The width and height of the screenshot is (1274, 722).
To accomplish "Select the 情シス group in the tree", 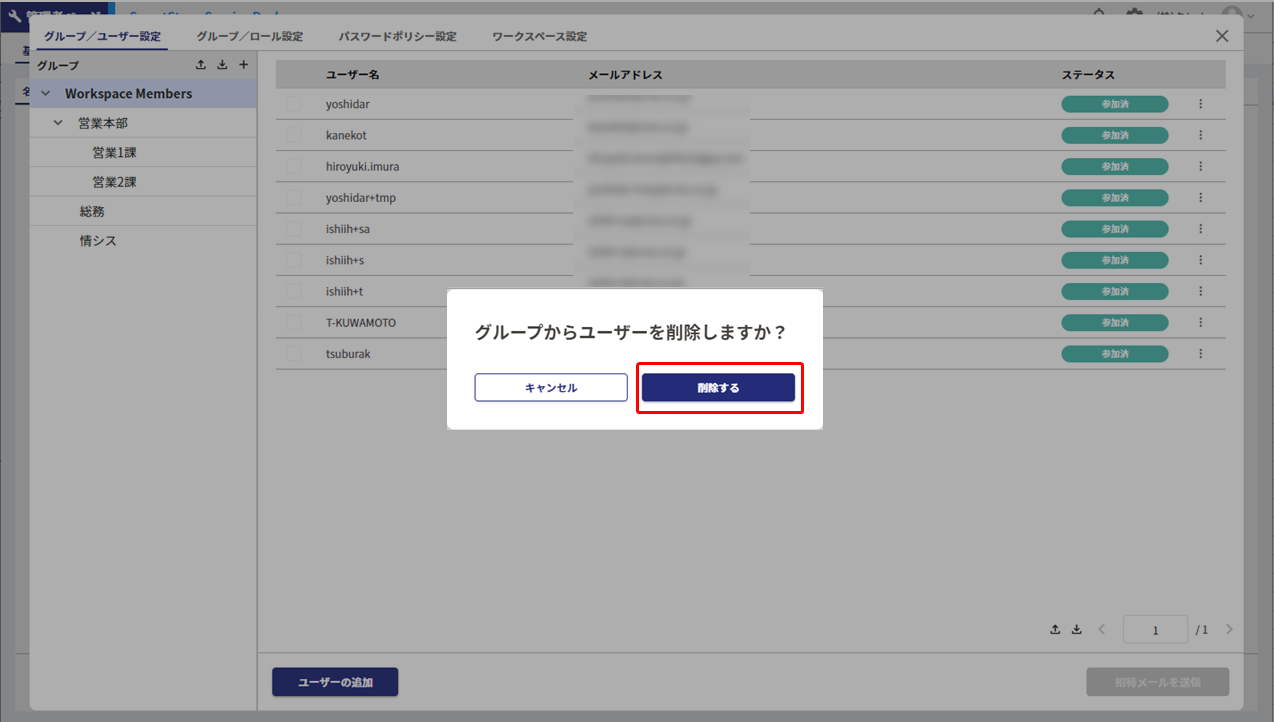I will tap(98, 241).
